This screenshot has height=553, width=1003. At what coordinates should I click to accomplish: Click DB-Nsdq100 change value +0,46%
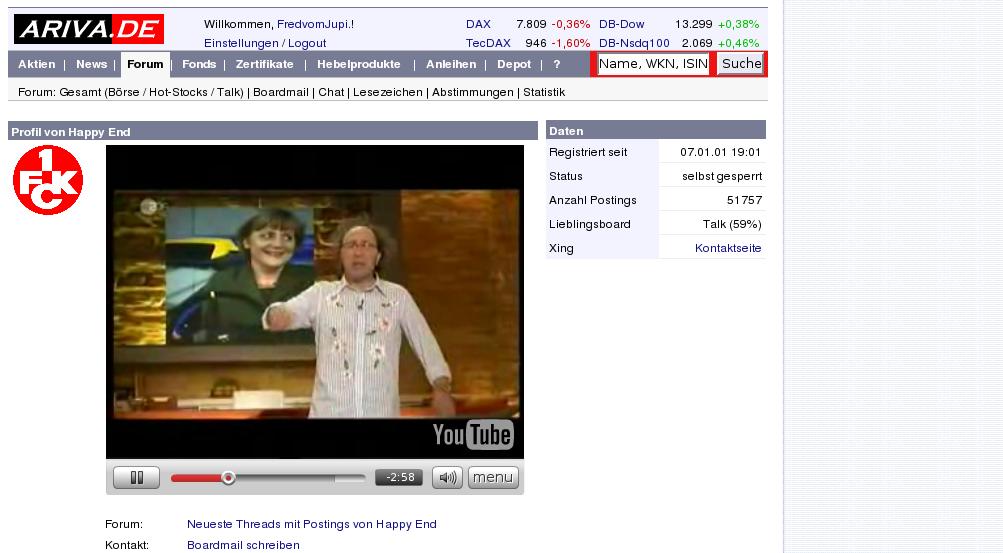[738, 43]
